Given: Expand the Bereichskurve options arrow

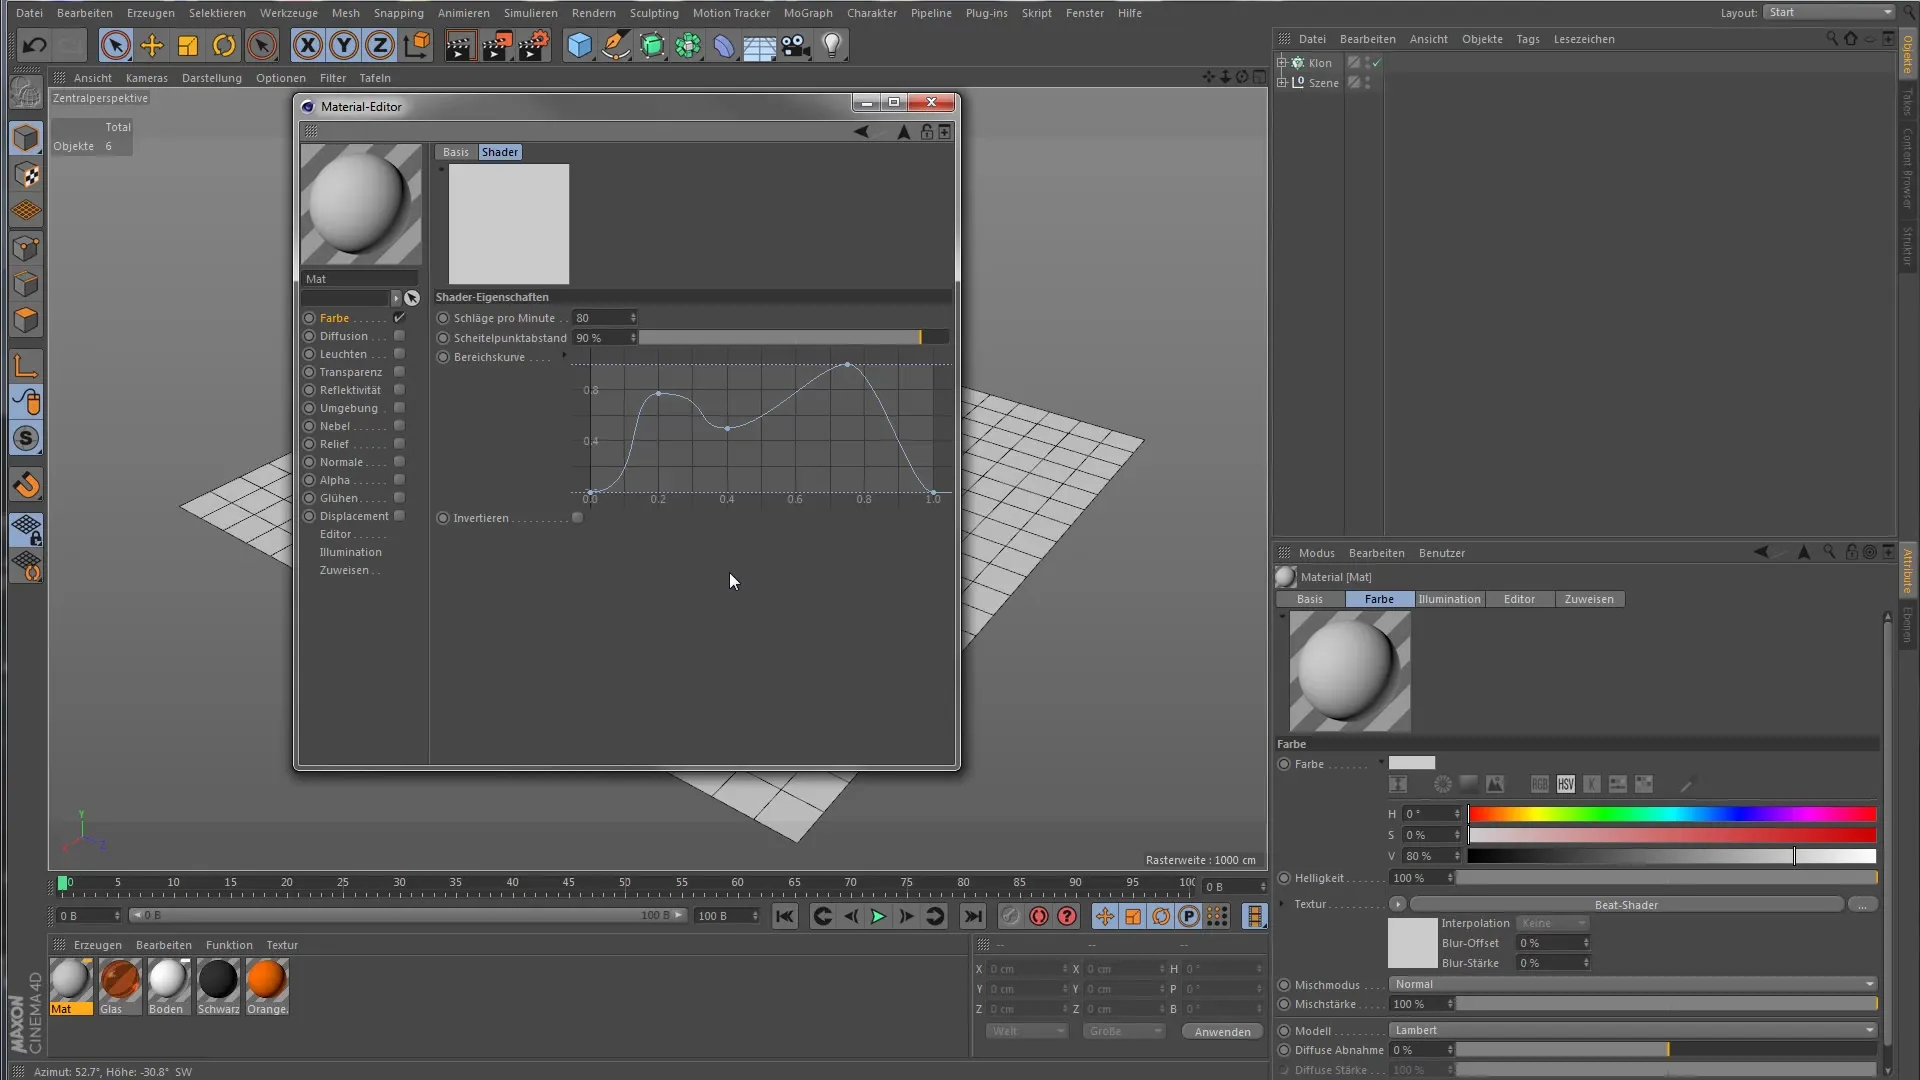Looking at the screenshot, I should click(x=564, y=356).
